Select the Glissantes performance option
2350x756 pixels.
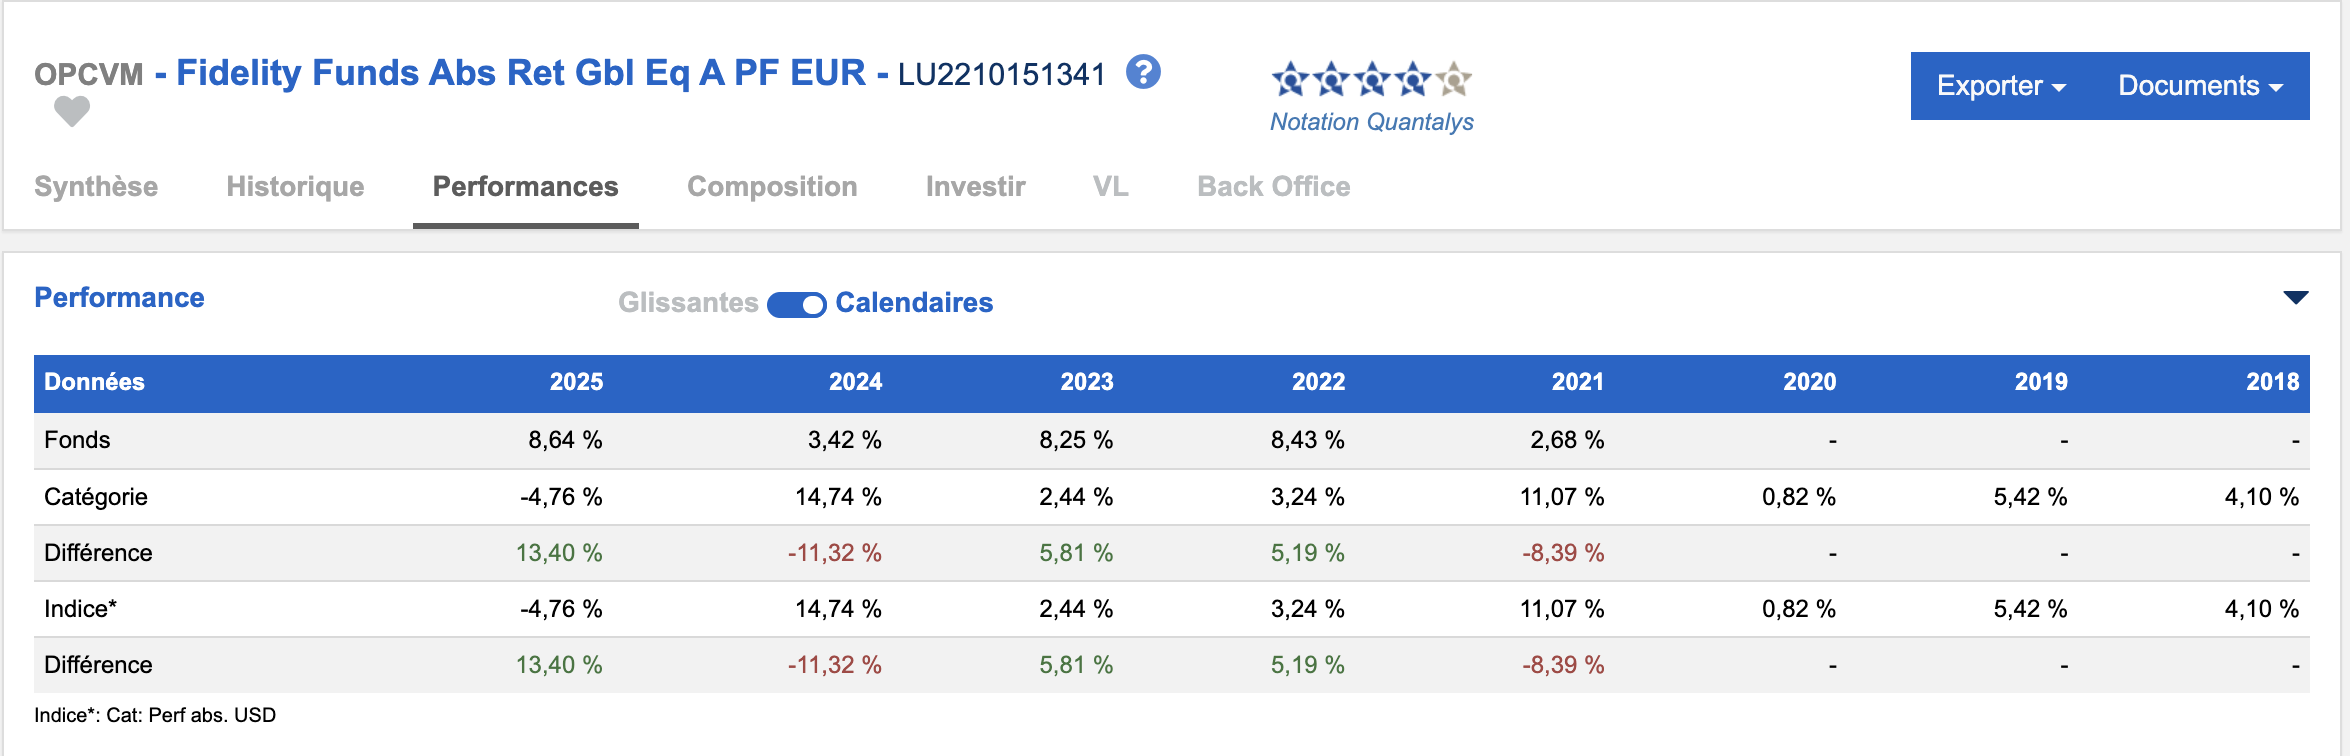coord(688,303)
